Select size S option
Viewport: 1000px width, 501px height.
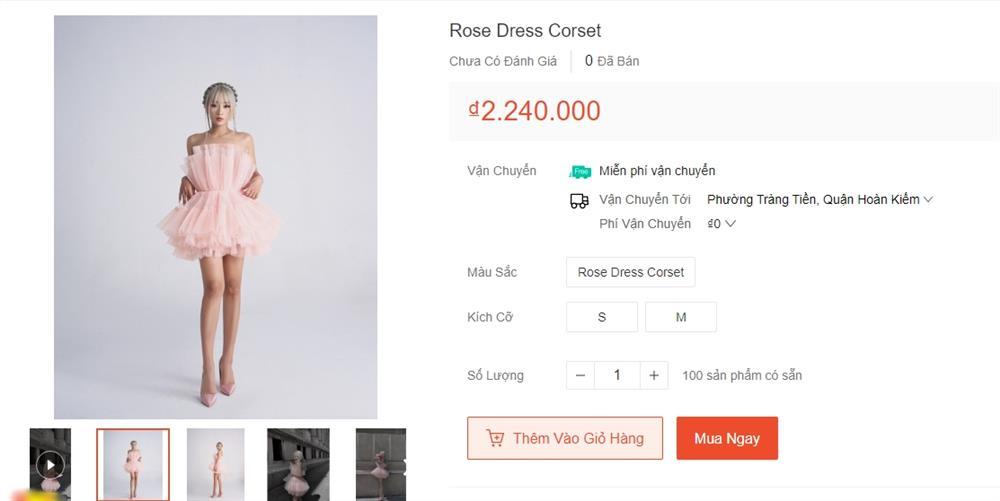pyautogui.click(x=602, y=317)
